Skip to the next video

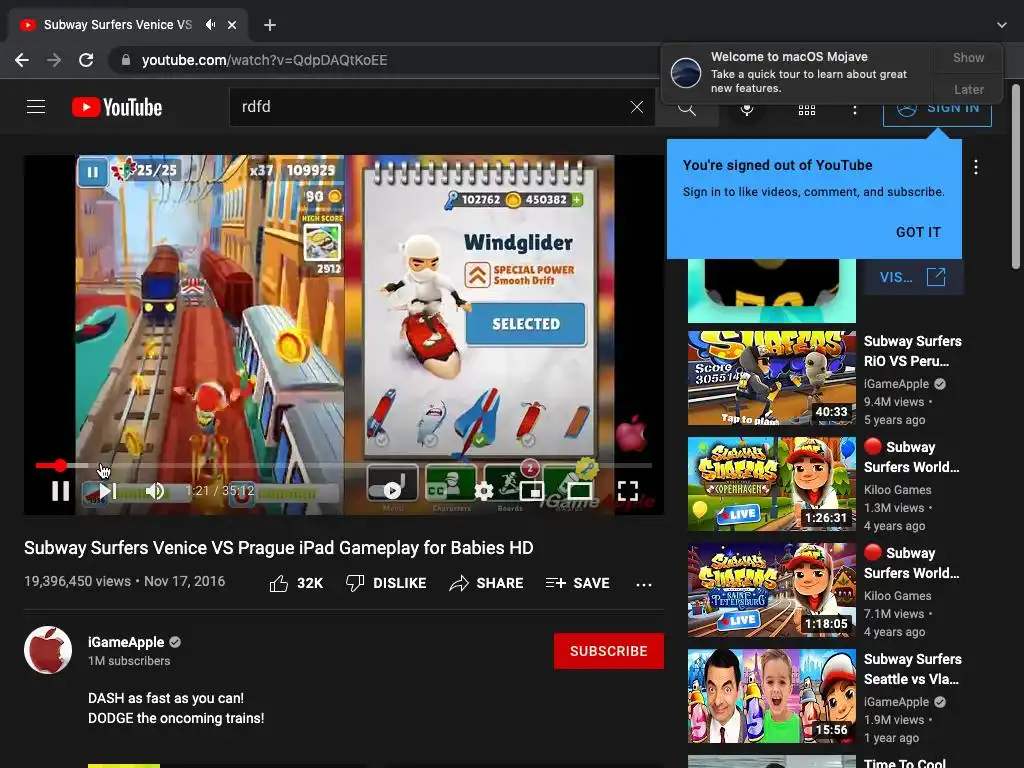click(108, 490)
